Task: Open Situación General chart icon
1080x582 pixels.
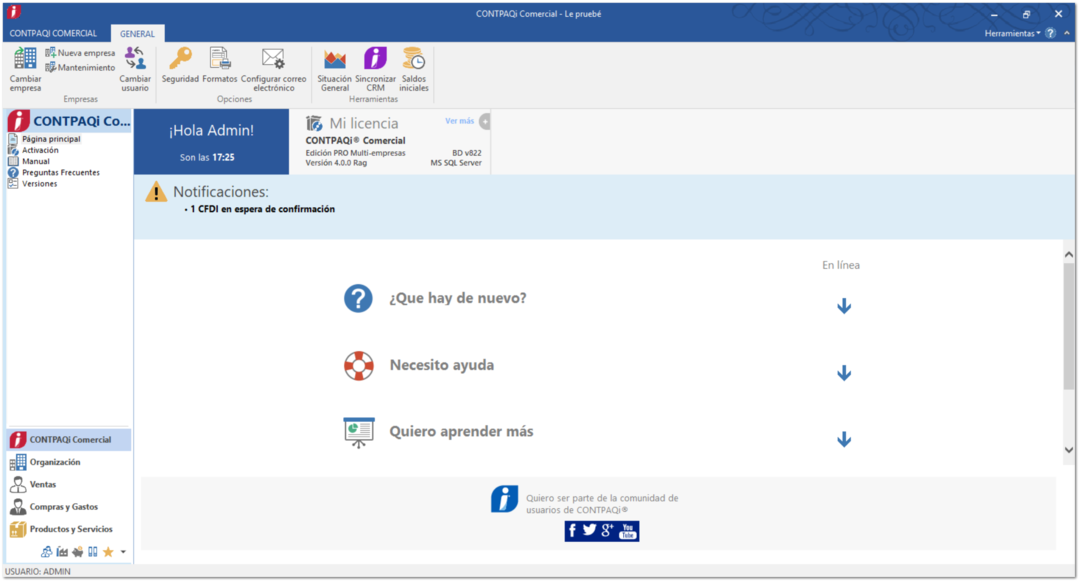Action: coord(334,60)
